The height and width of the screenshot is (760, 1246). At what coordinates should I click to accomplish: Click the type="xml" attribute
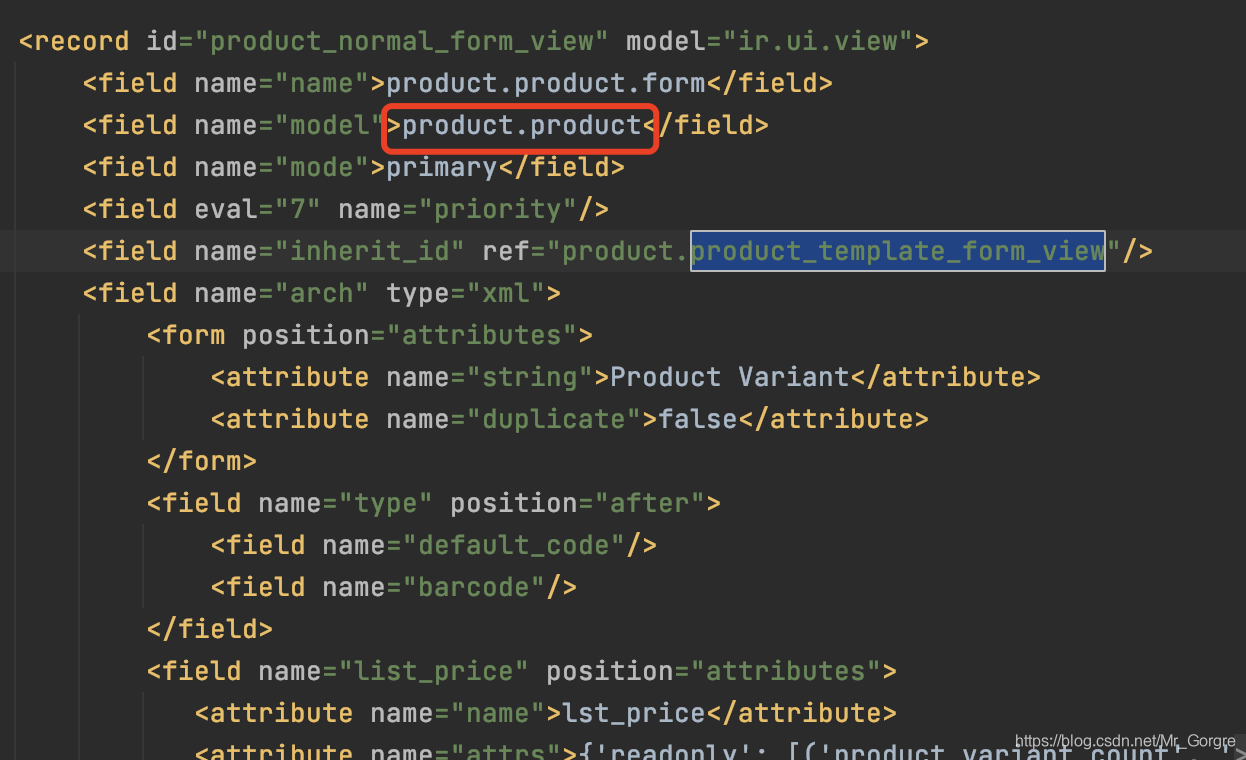(466, 294)
